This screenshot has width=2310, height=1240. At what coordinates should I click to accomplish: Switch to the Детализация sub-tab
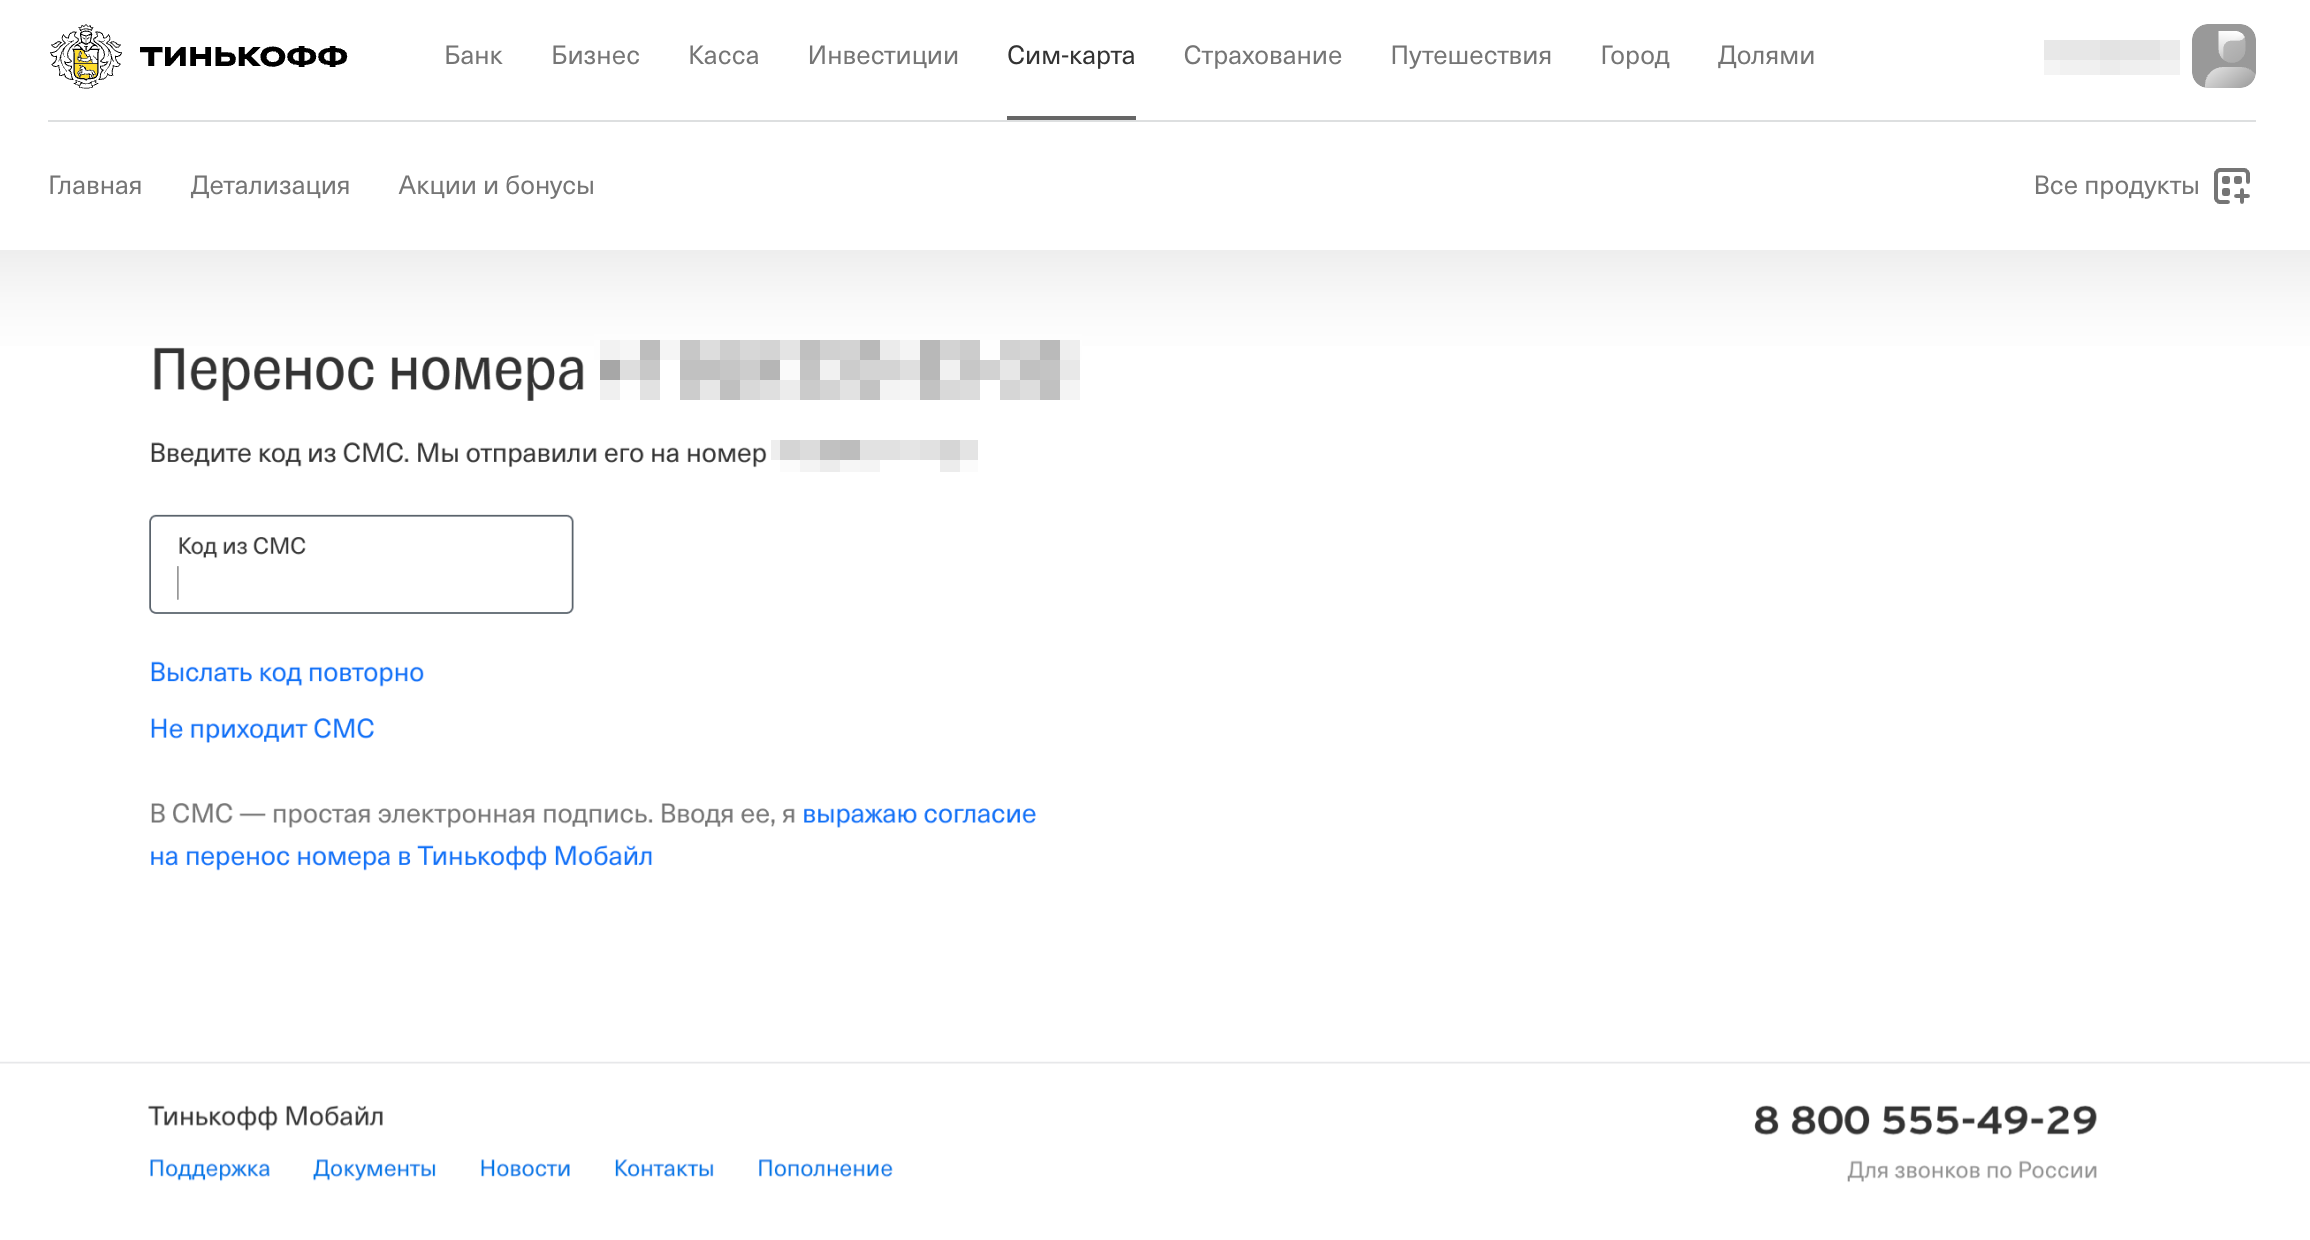pos(270,186)
